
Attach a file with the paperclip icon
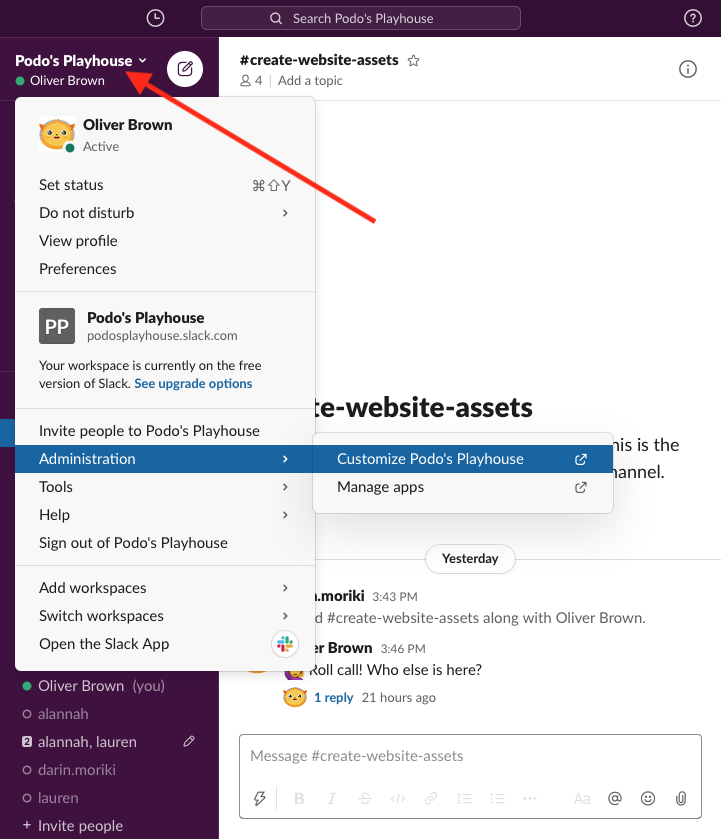click(x=681, y=798)
